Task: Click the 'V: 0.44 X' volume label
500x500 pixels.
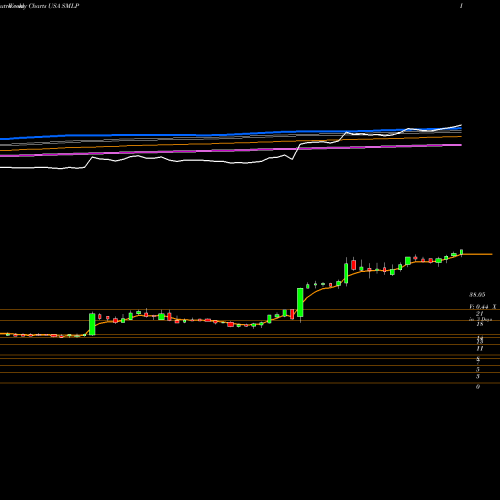Action: tap(483, 307)
